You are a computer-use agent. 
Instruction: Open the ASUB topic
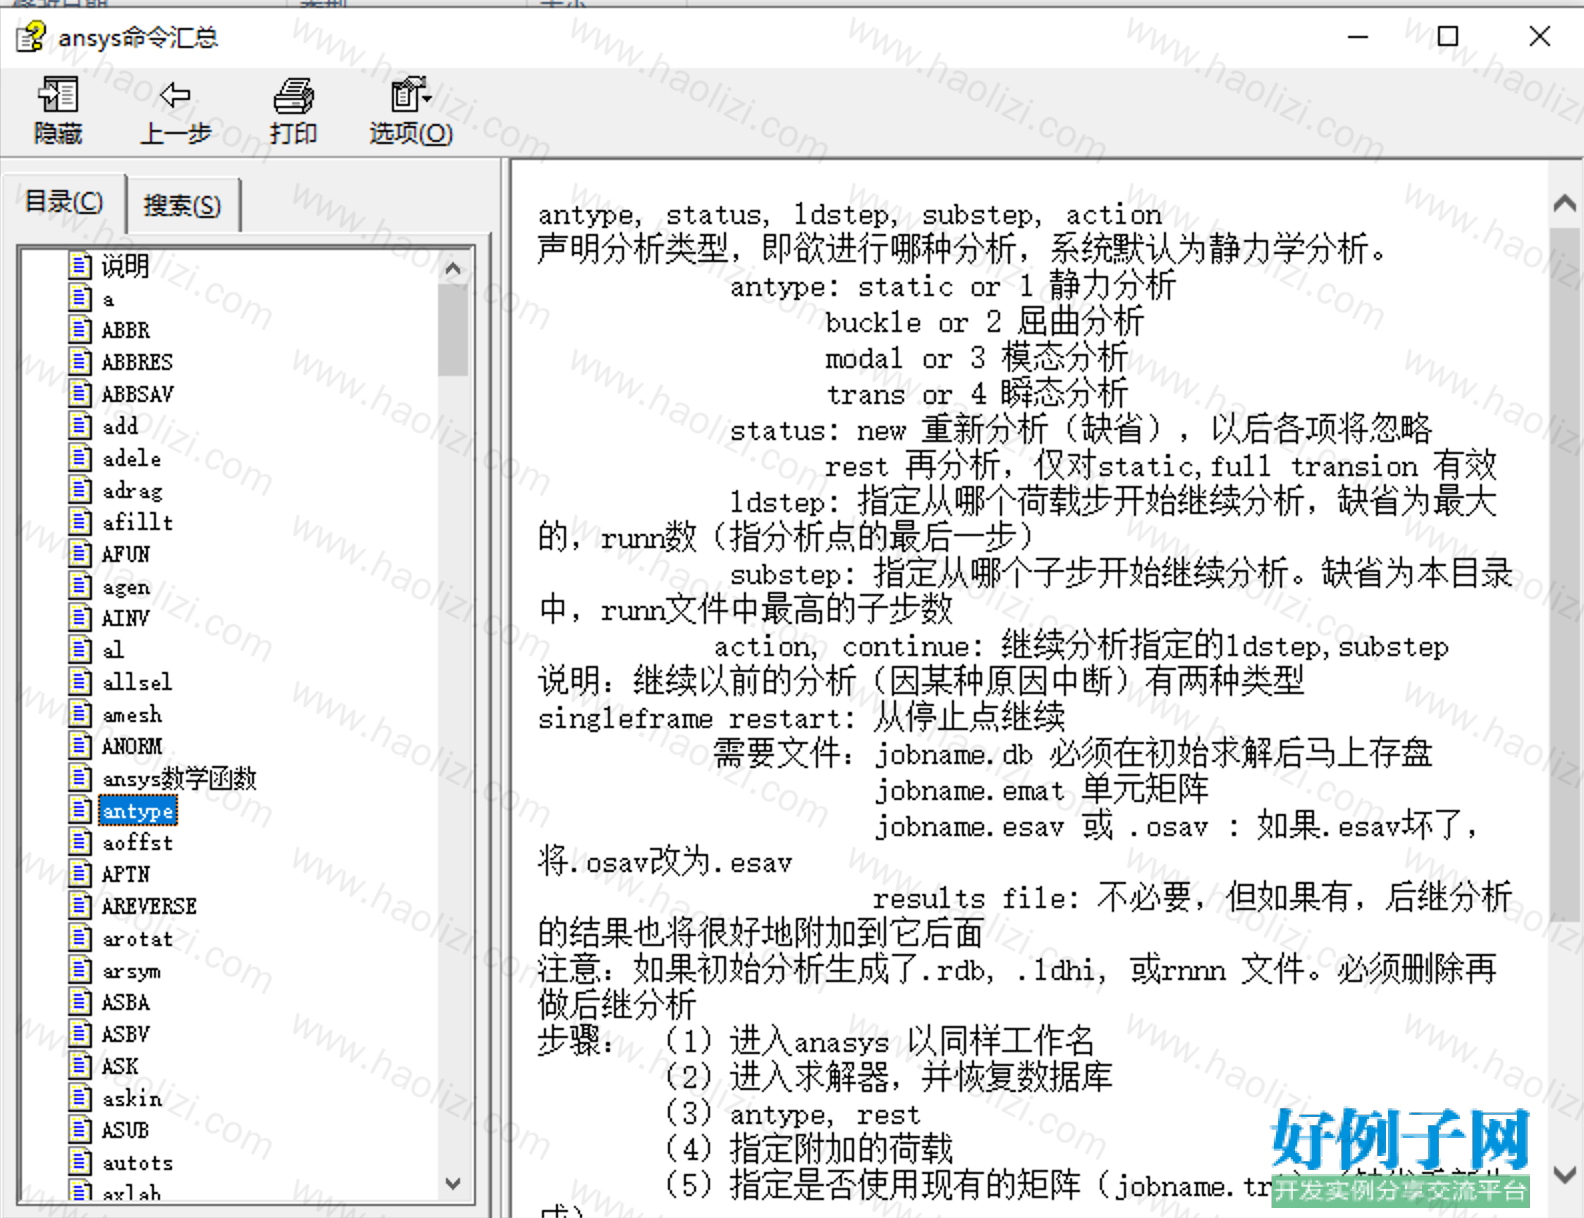click(x=125, y=1130)
